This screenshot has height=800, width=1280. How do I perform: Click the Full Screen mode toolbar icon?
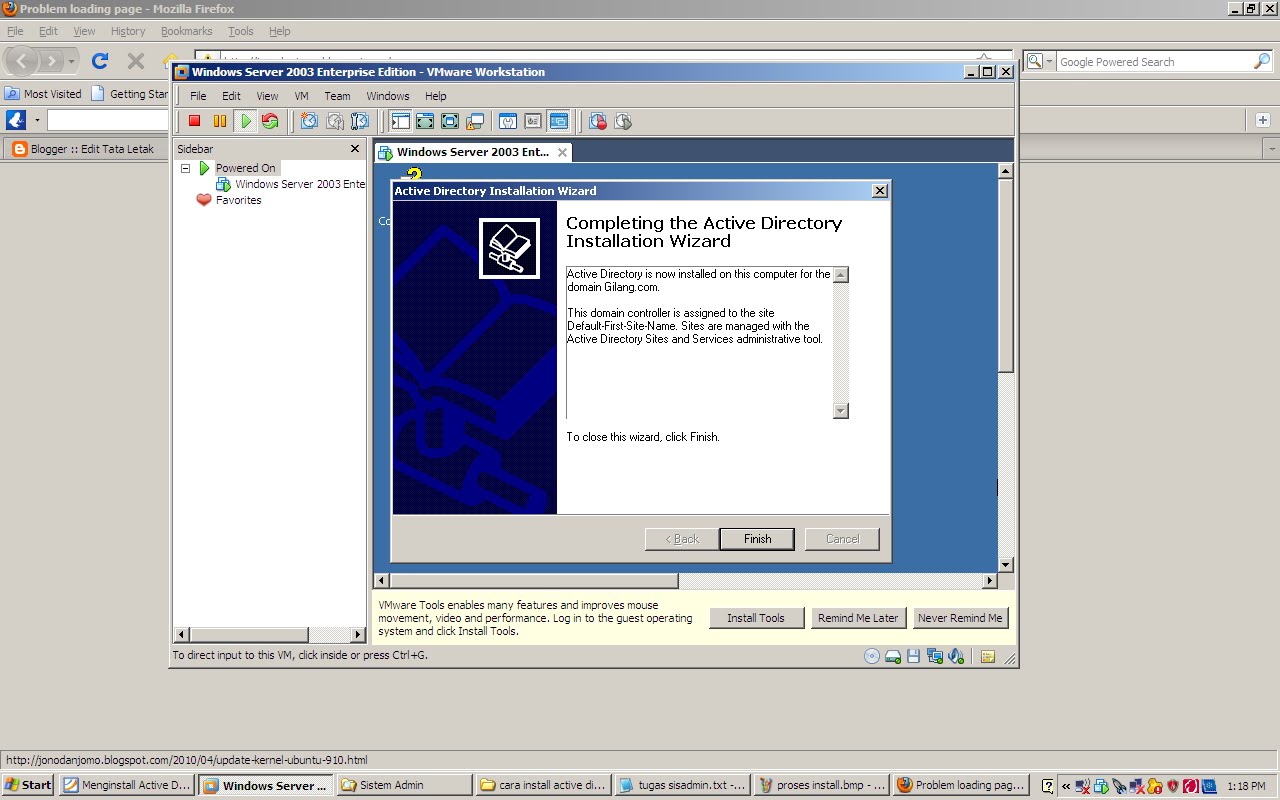[450, 121]
